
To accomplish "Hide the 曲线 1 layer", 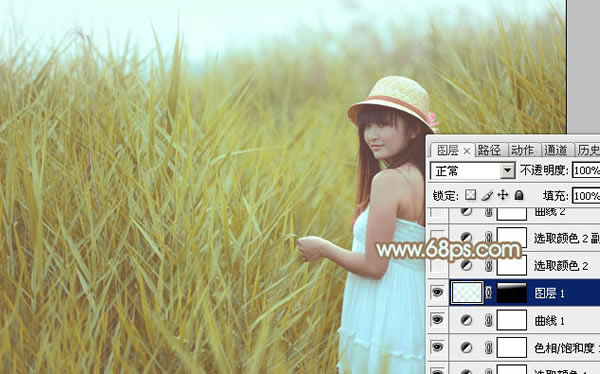I will point(437,320).
